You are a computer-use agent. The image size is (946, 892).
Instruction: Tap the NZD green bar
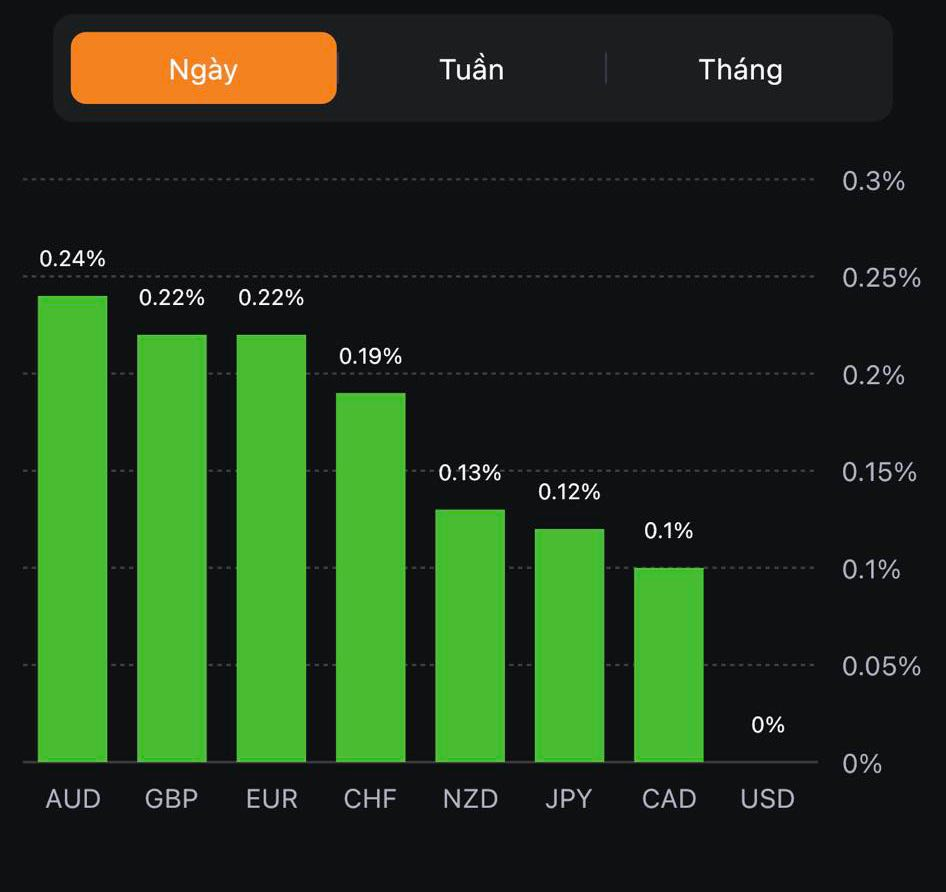click(x=470, y=636)
